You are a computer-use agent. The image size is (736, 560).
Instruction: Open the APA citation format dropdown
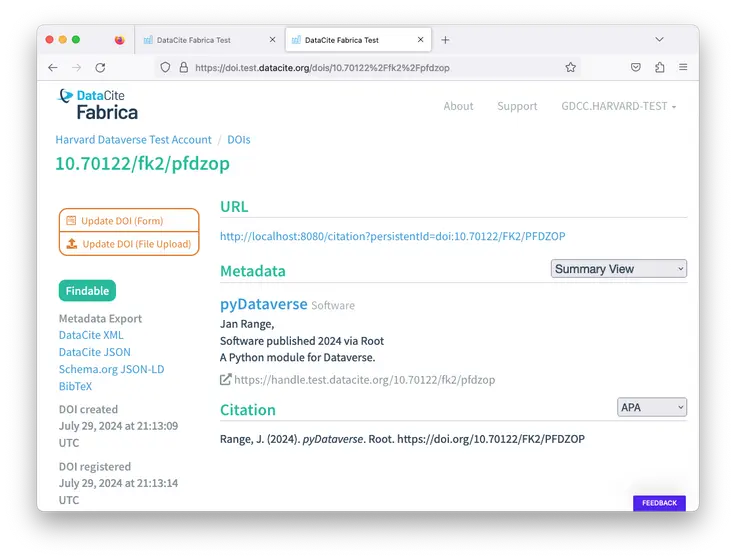point(652,407)
